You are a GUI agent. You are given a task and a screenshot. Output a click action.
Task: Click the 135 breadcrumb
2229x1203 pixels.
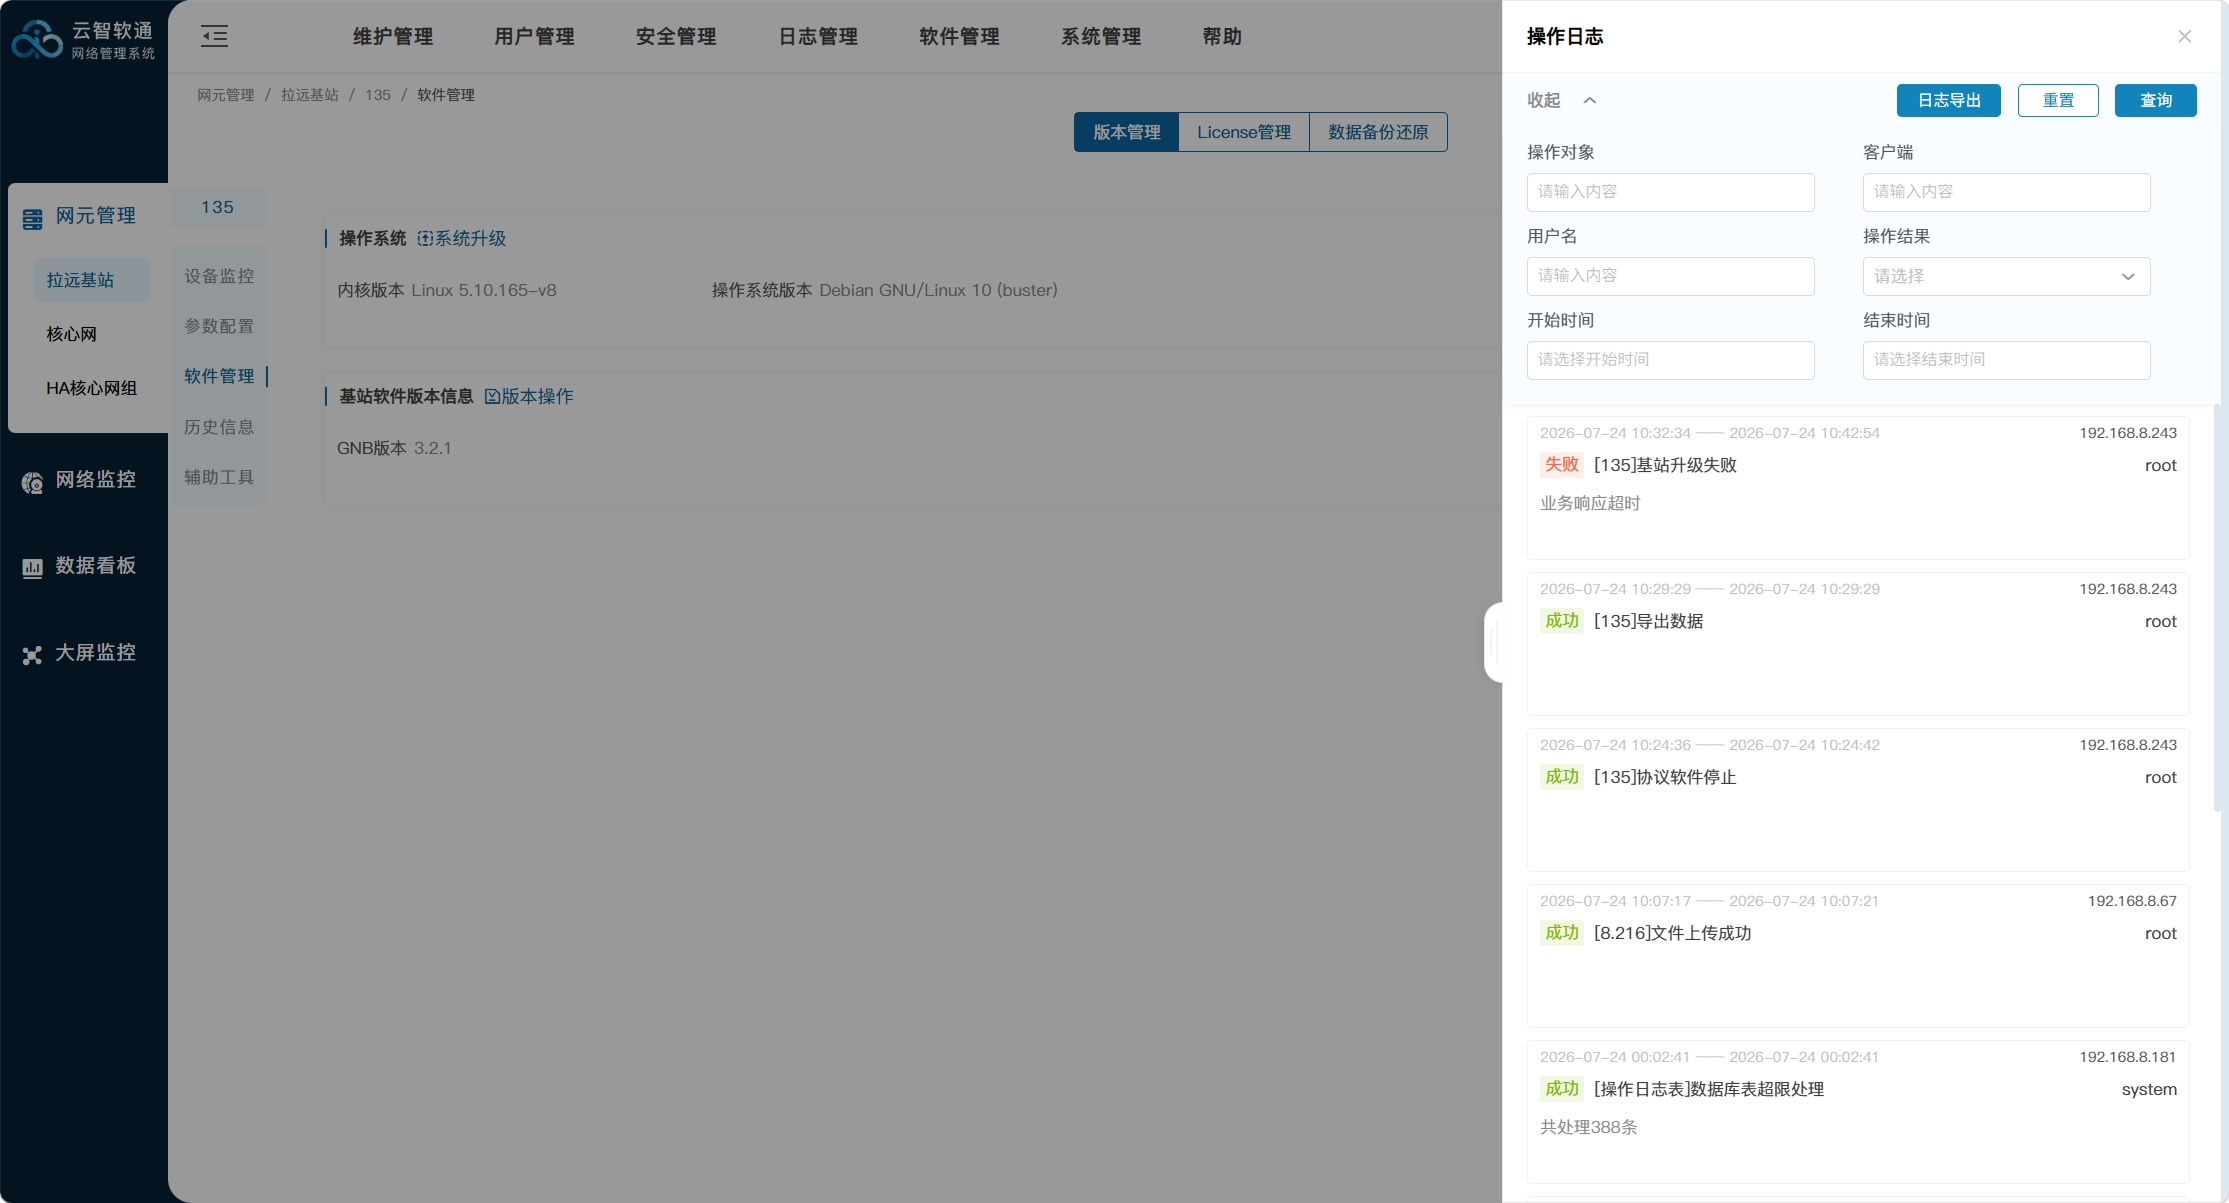(378, 95)
